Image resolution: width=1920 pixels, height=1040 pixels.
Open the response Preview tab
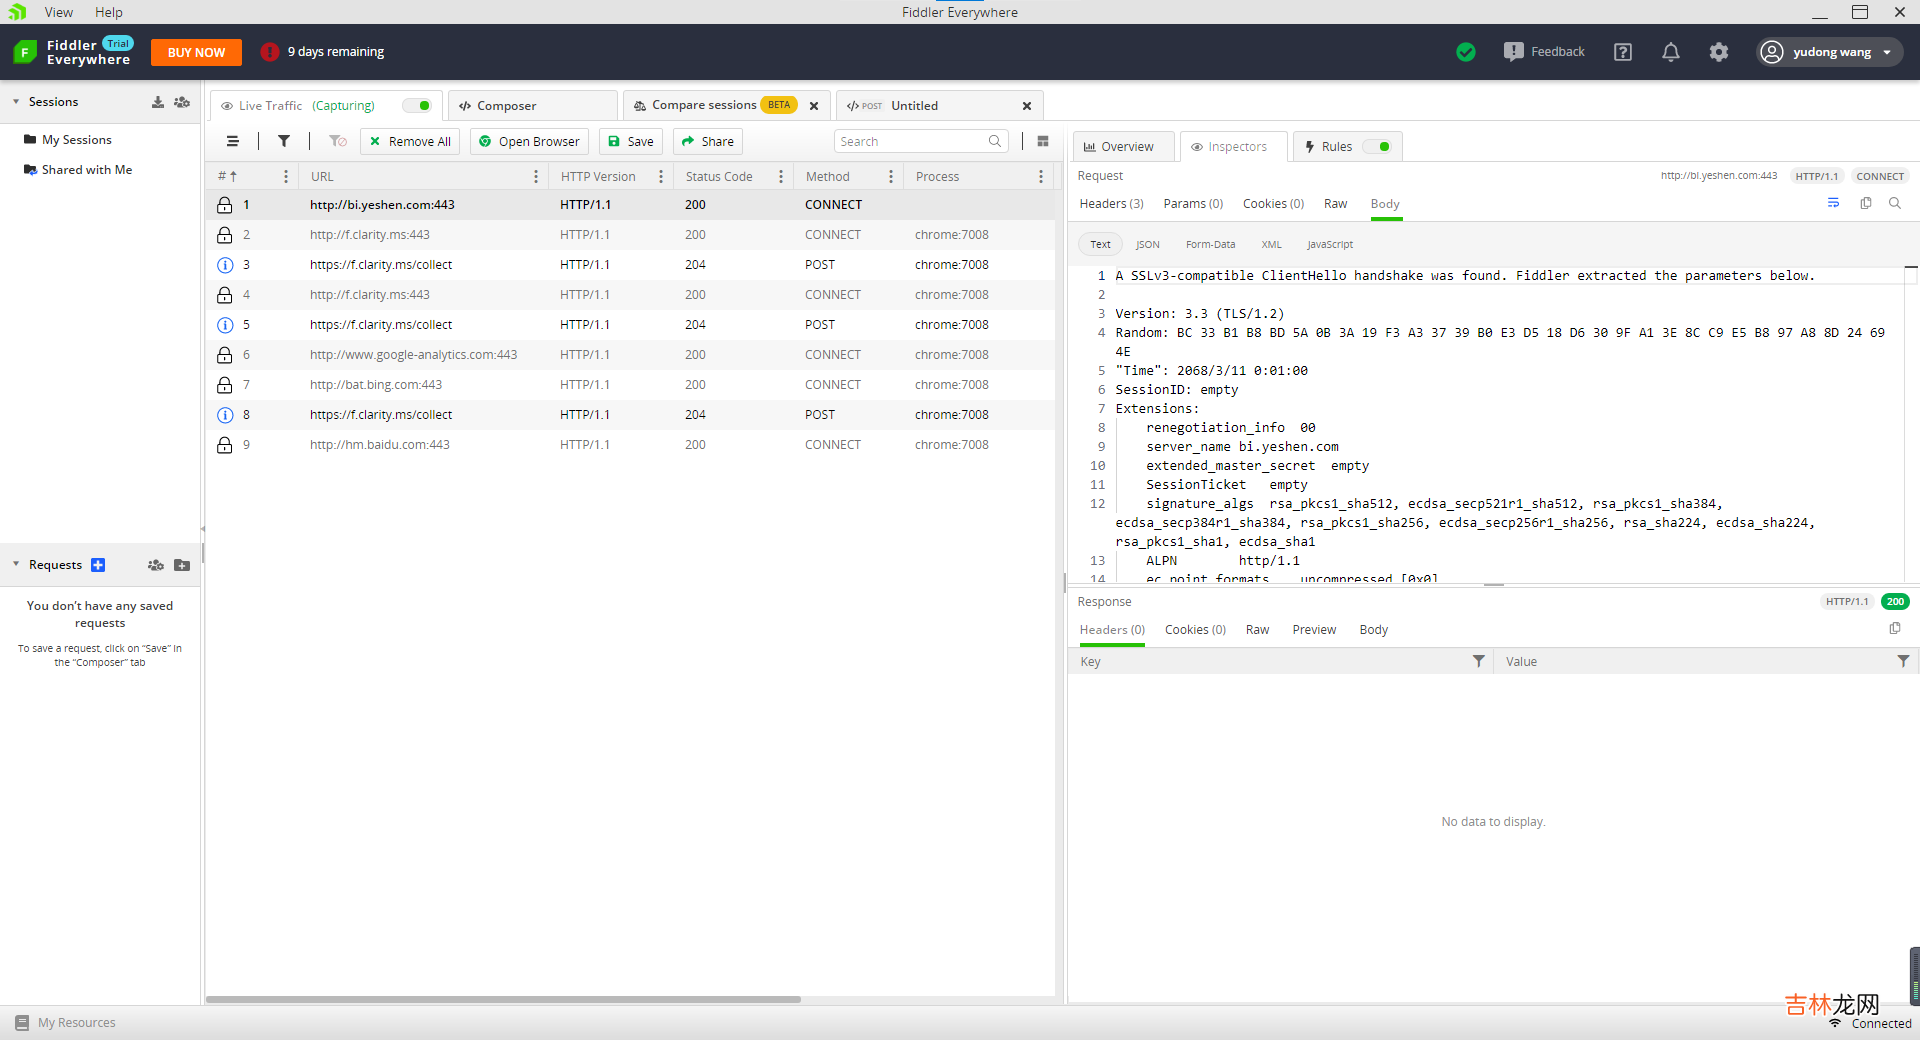(x=1314, y=629)
